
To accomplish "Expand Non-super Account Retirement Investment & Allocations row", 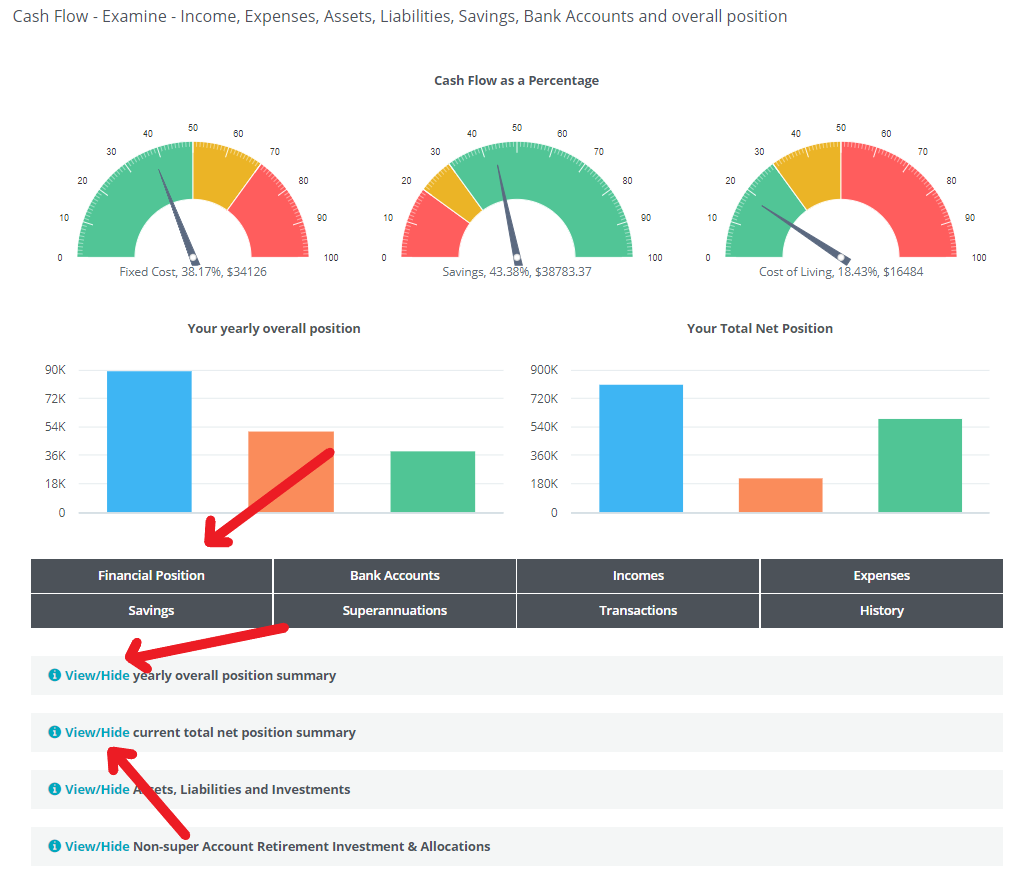I will pyautogui.click(x=97, y=846).
